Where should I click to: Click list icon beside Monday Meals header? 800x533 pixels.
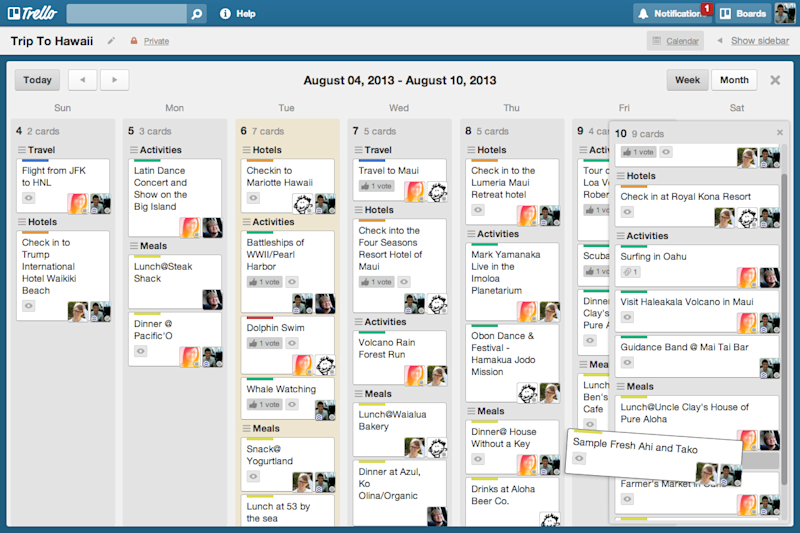click(134, 246)
